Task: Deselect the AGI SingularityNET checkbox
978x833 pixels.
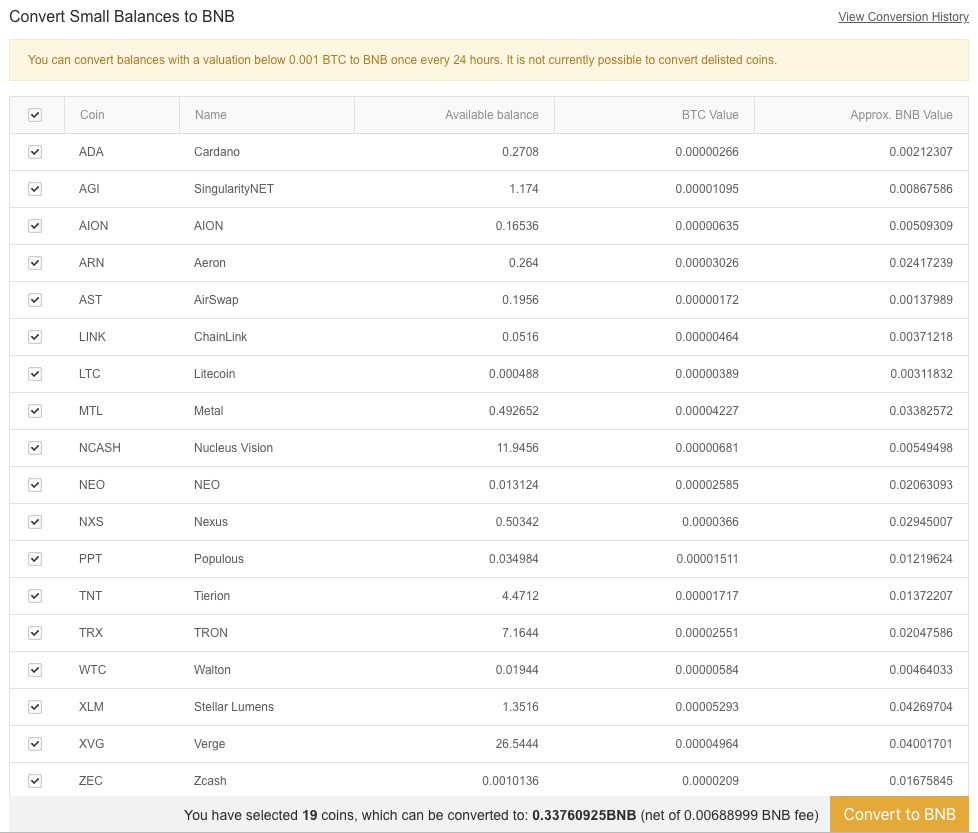Action: 35,189
